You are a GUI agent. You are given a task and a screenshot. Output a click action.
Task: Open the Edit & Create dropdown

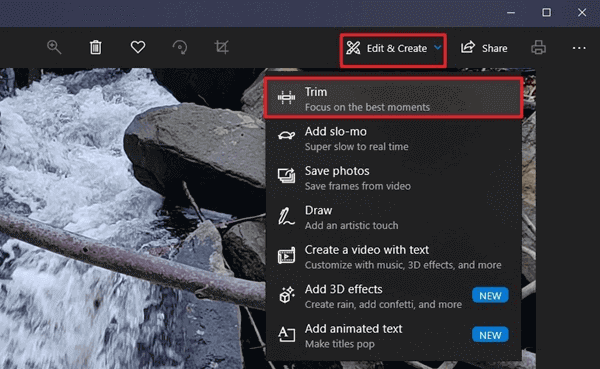pos(393,49)
